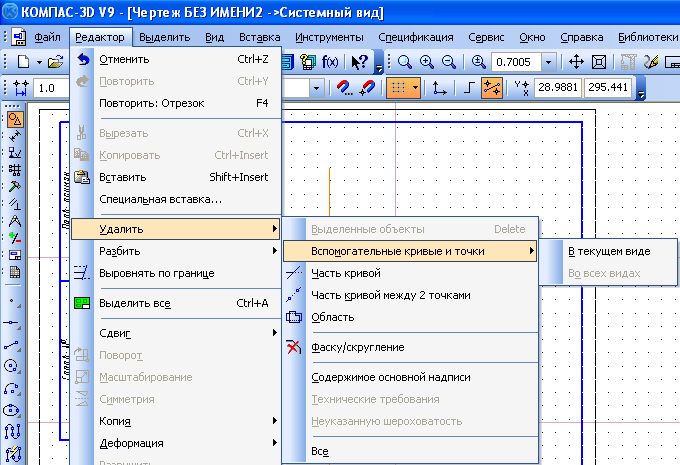Image resolution: width=680 pixels, height=465 pixels.
Task: Expand the Разбить submenu
Action: [176, 251]
